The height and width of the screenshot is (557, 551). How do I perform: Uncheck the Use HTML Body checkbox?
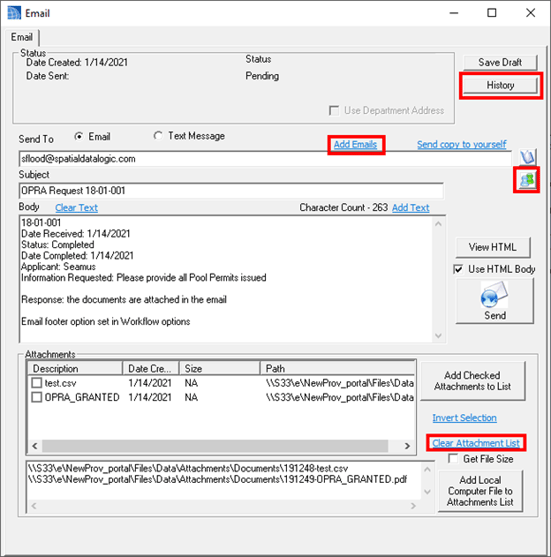tap(458, 269)
